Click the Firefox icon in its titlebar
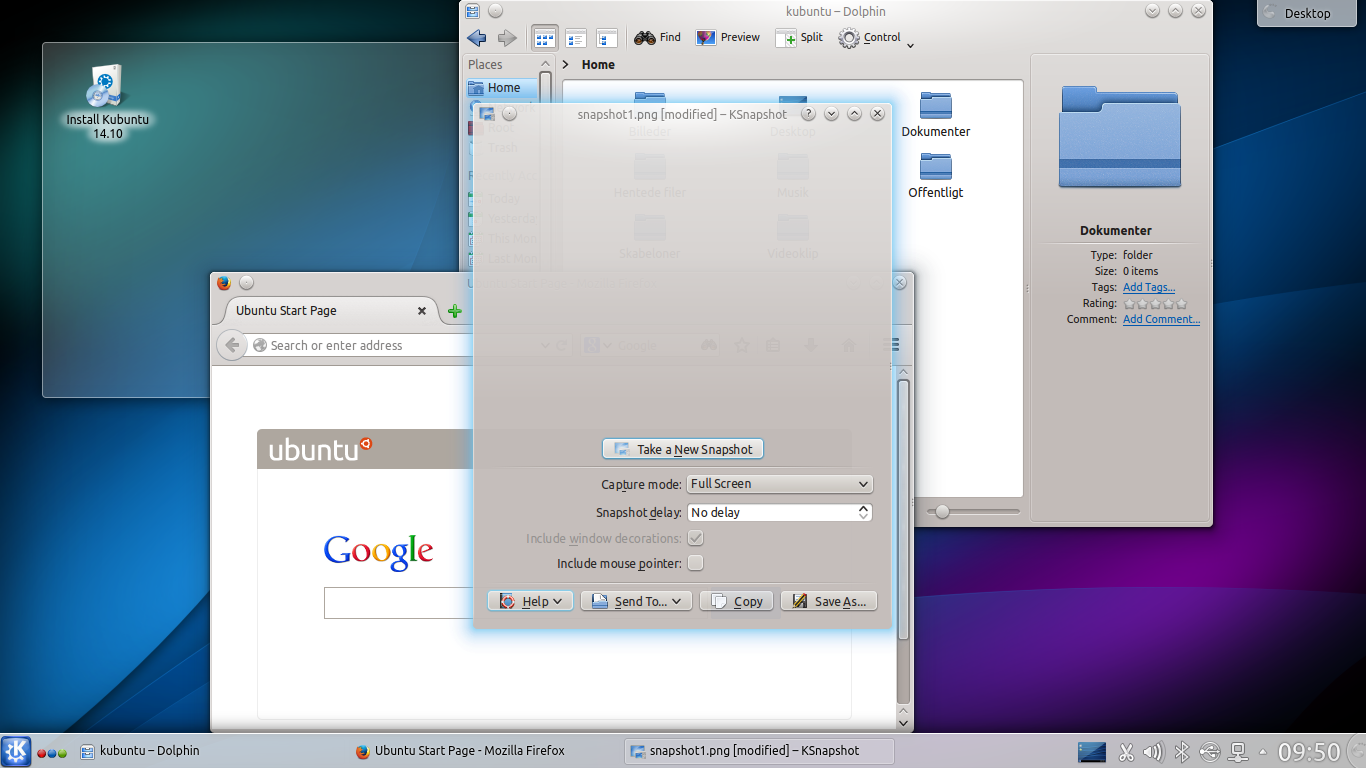The image size is (1366, 768). tap(224, 283)
